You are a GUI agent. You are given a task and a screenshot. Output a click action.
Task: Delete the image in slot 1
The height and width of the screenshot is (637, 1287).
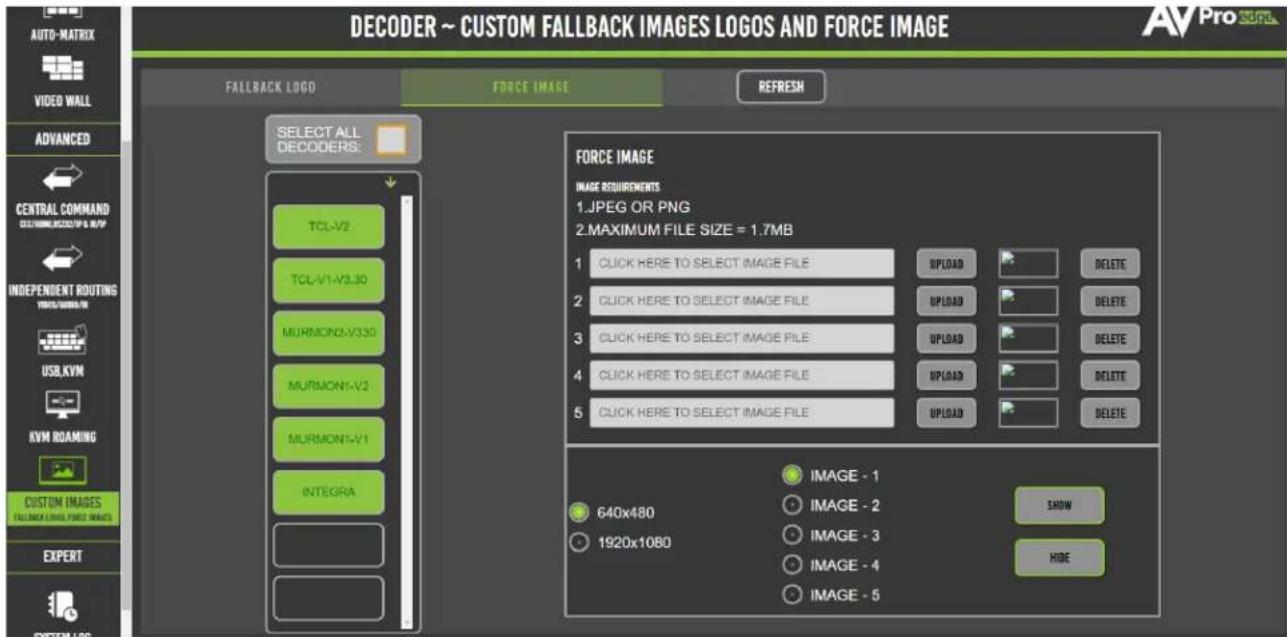click(x=1110, y=265)
